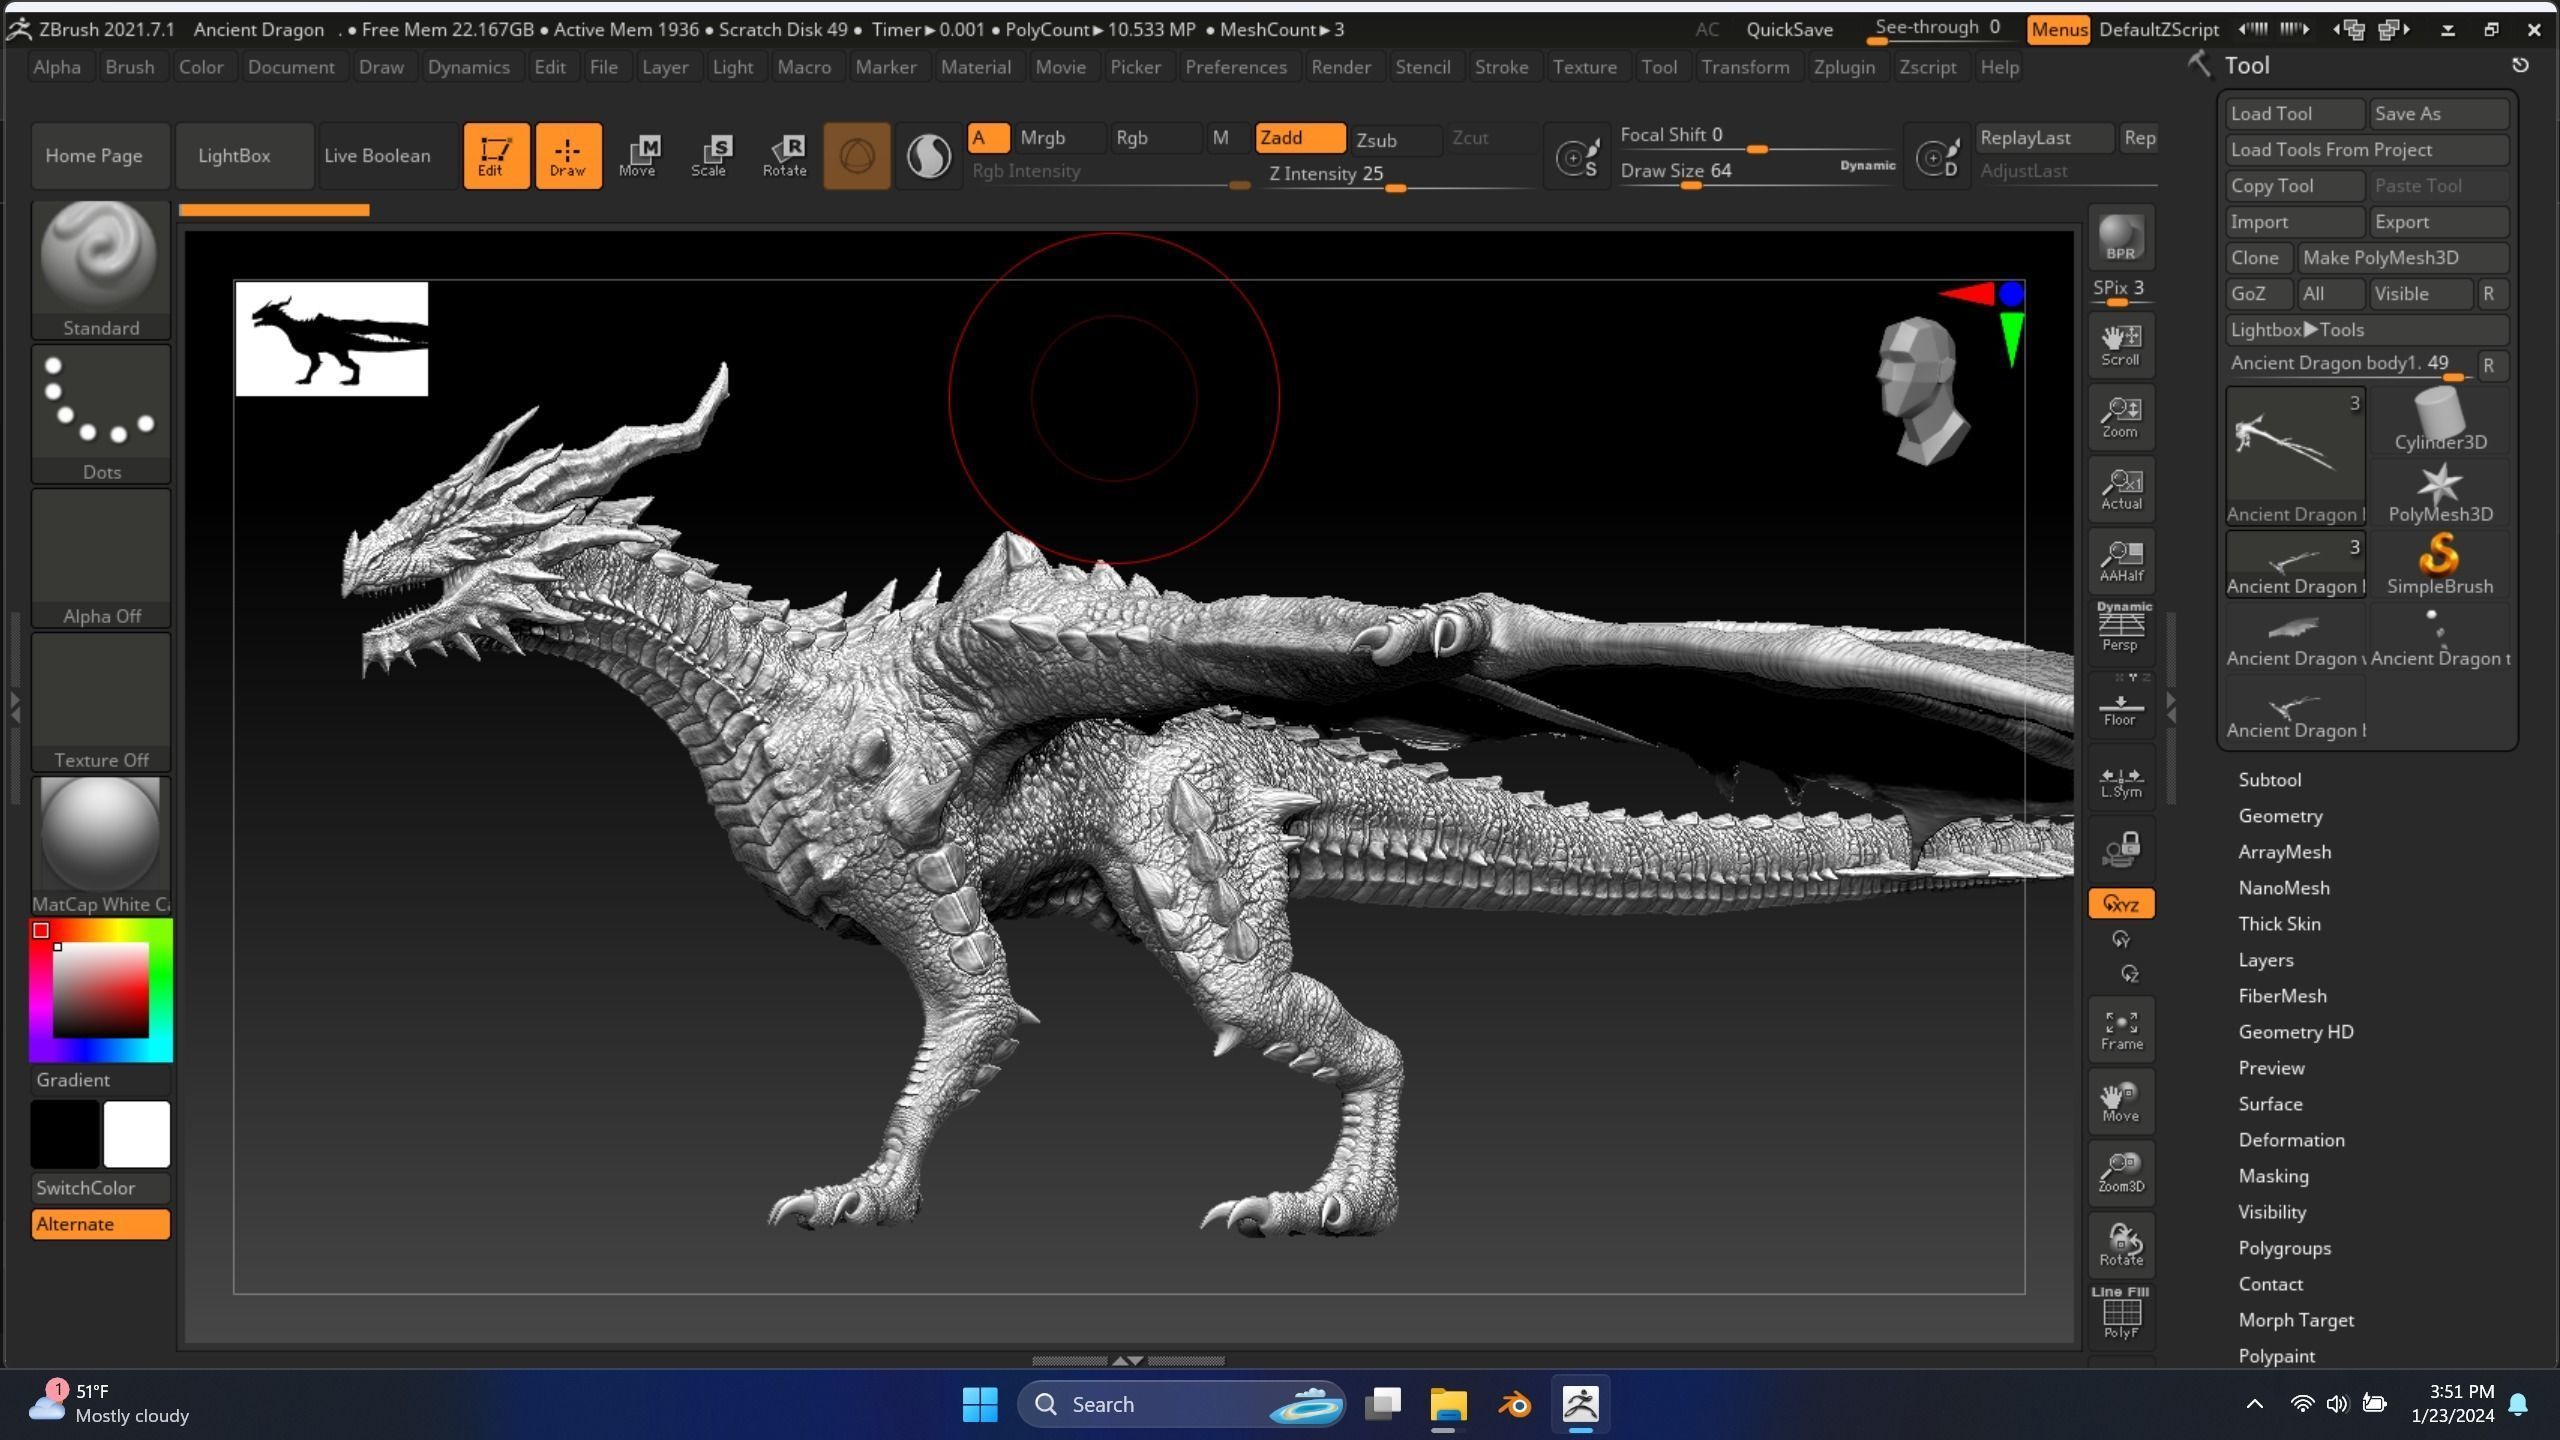This screenshot has height=1440, width=2560.
Task: Click the Export tool button
Action: pyautogui.click(x=2438, y=222)
